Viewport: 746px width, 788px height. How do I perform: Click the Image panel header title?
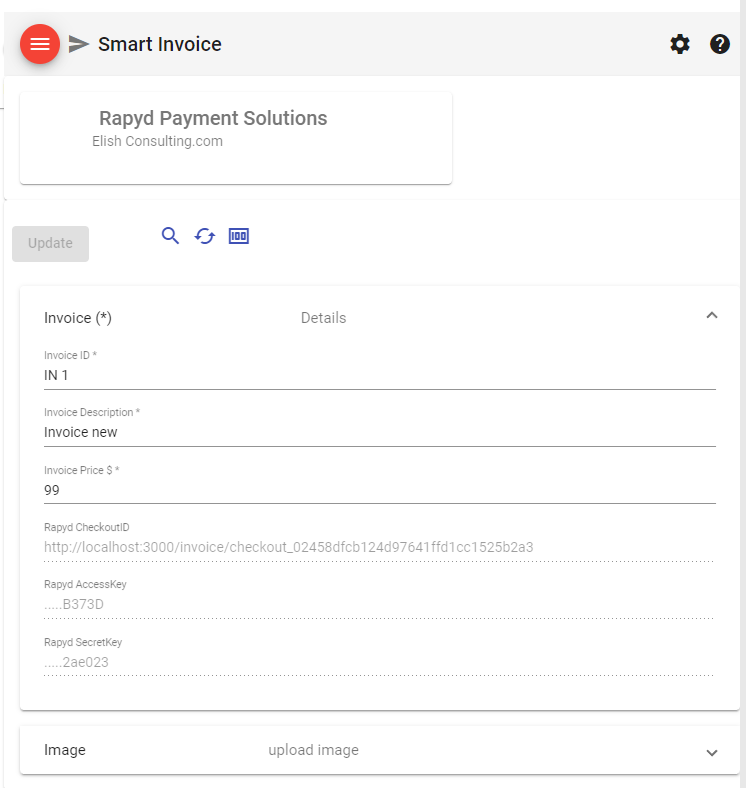pyautogui.click(x=65, y=750)
